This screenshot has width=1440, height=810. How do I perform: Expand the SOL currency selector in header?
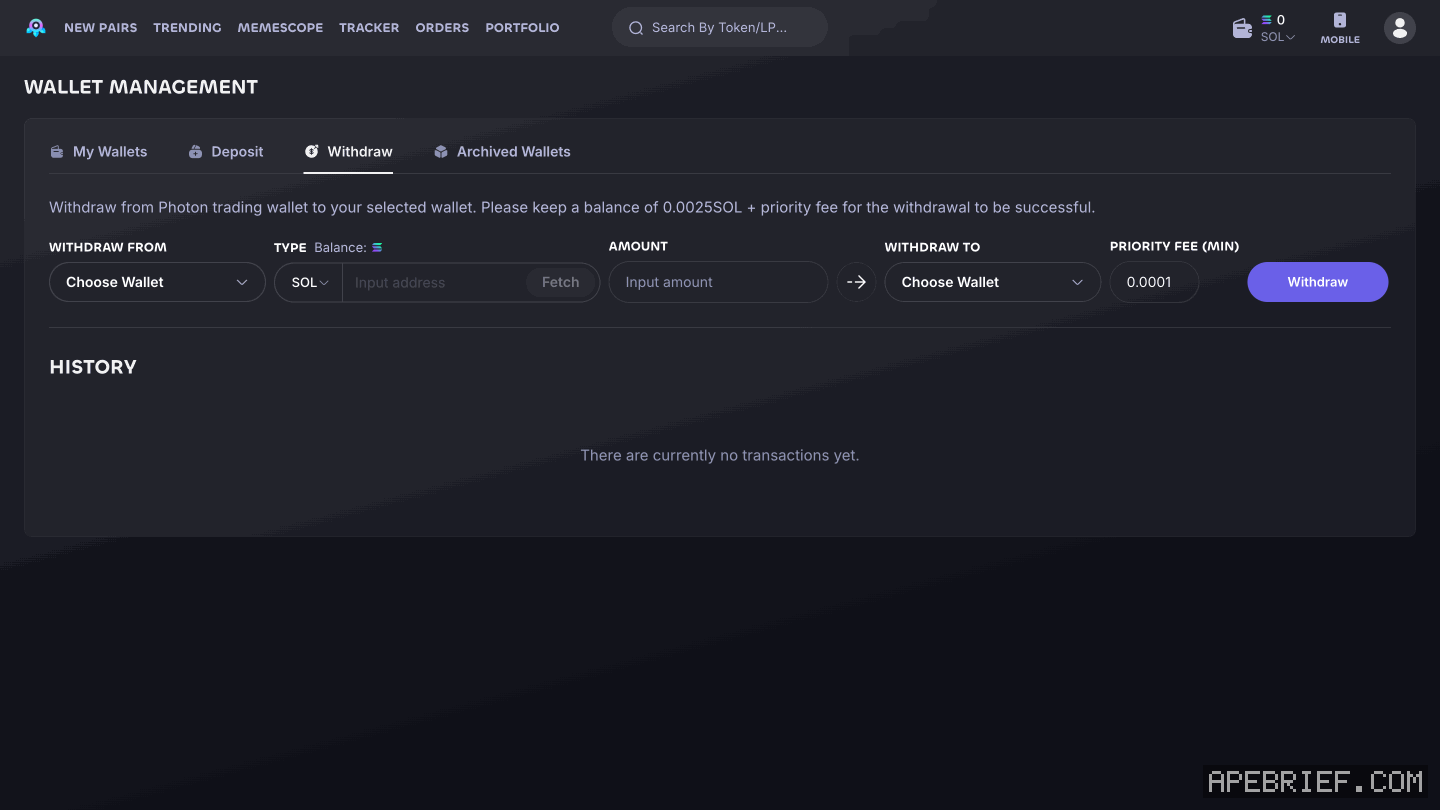coord(1277,37)
